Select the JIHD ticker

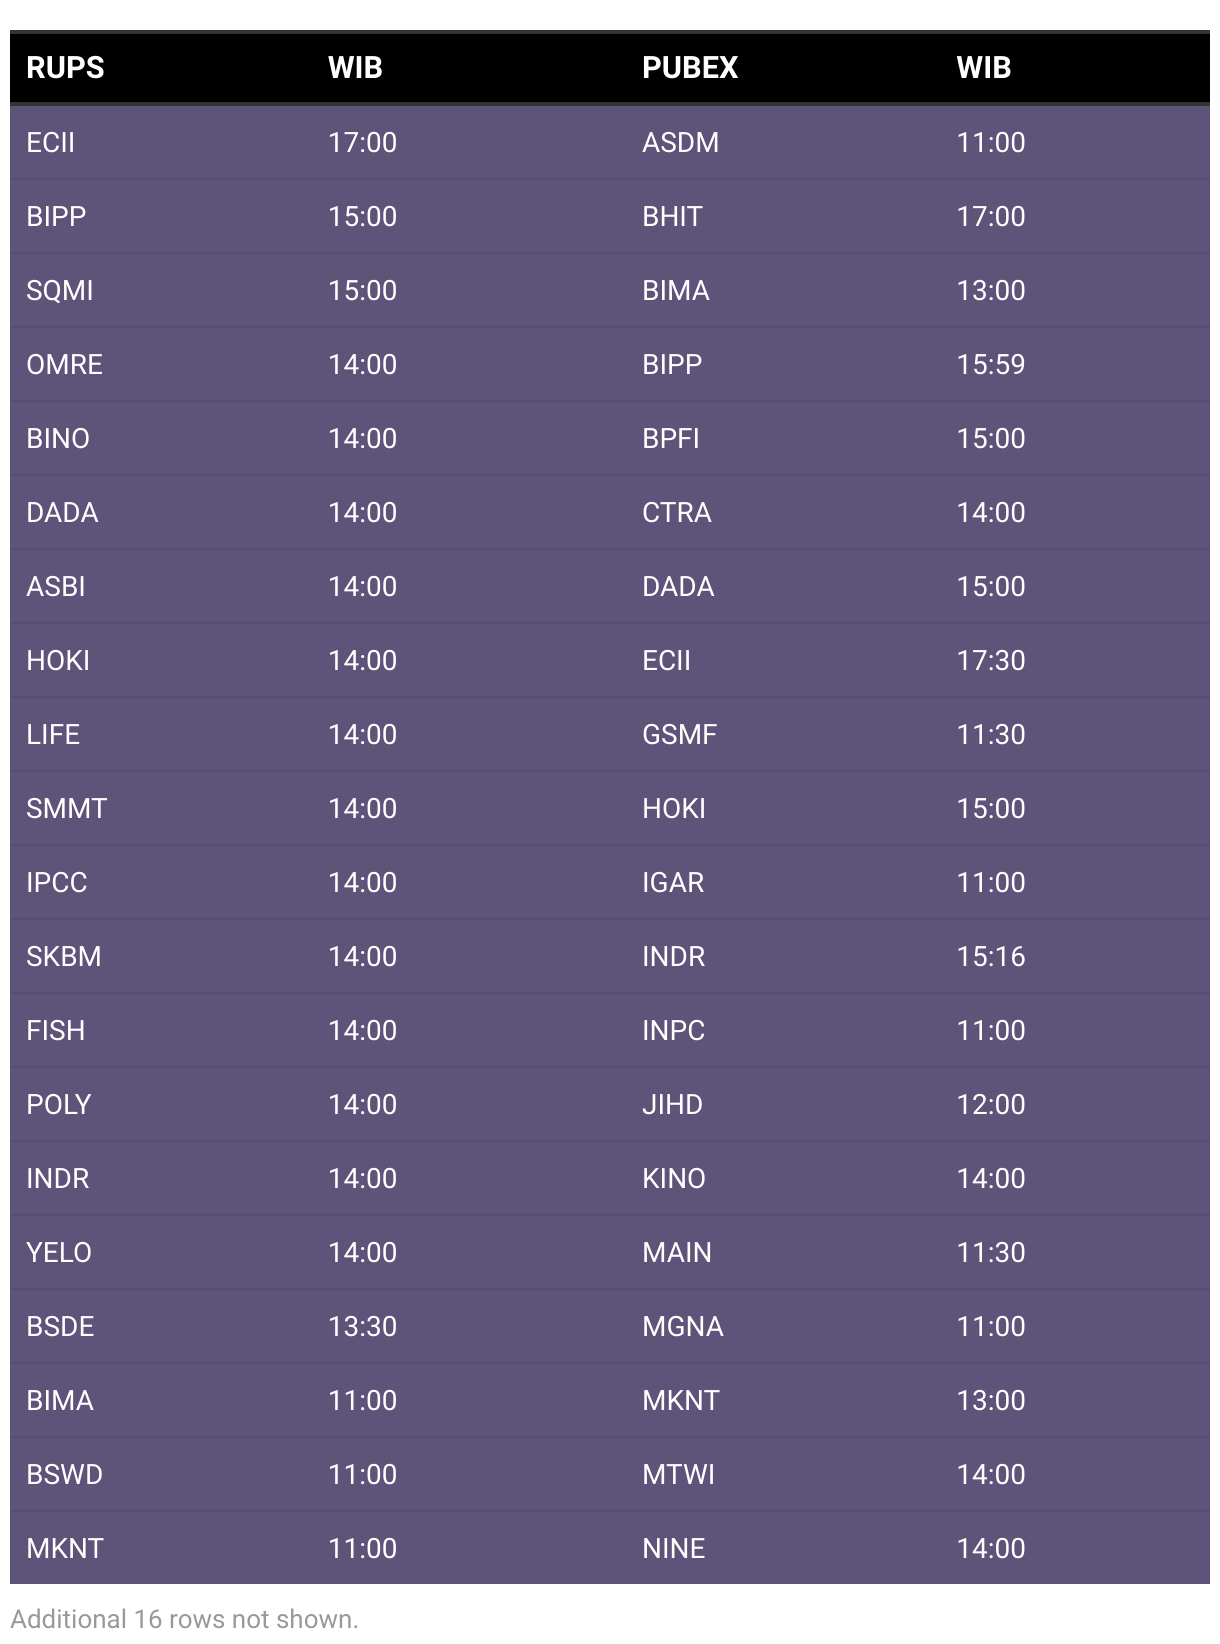point(672,1104)
